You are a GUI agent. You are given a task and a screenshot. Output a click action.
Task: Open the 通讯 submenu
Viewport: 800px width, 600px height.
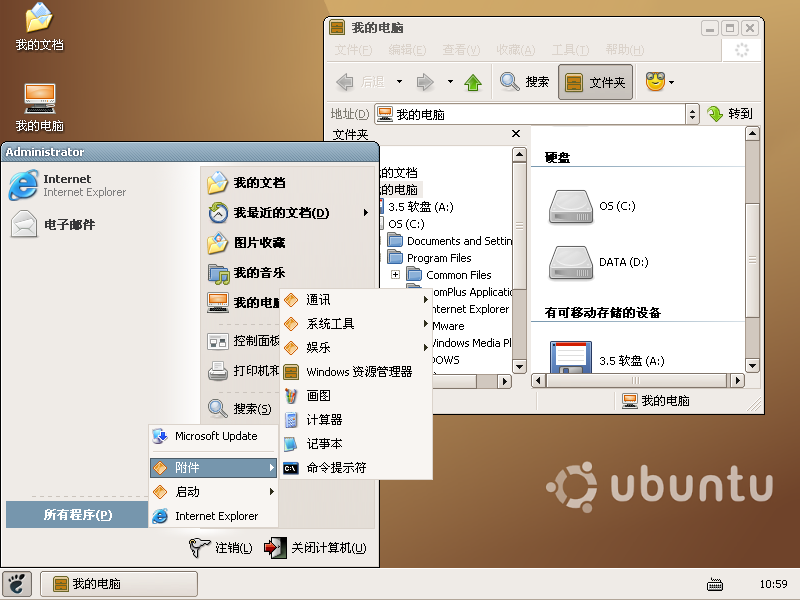pyautogui.click(x=356, y=299)
